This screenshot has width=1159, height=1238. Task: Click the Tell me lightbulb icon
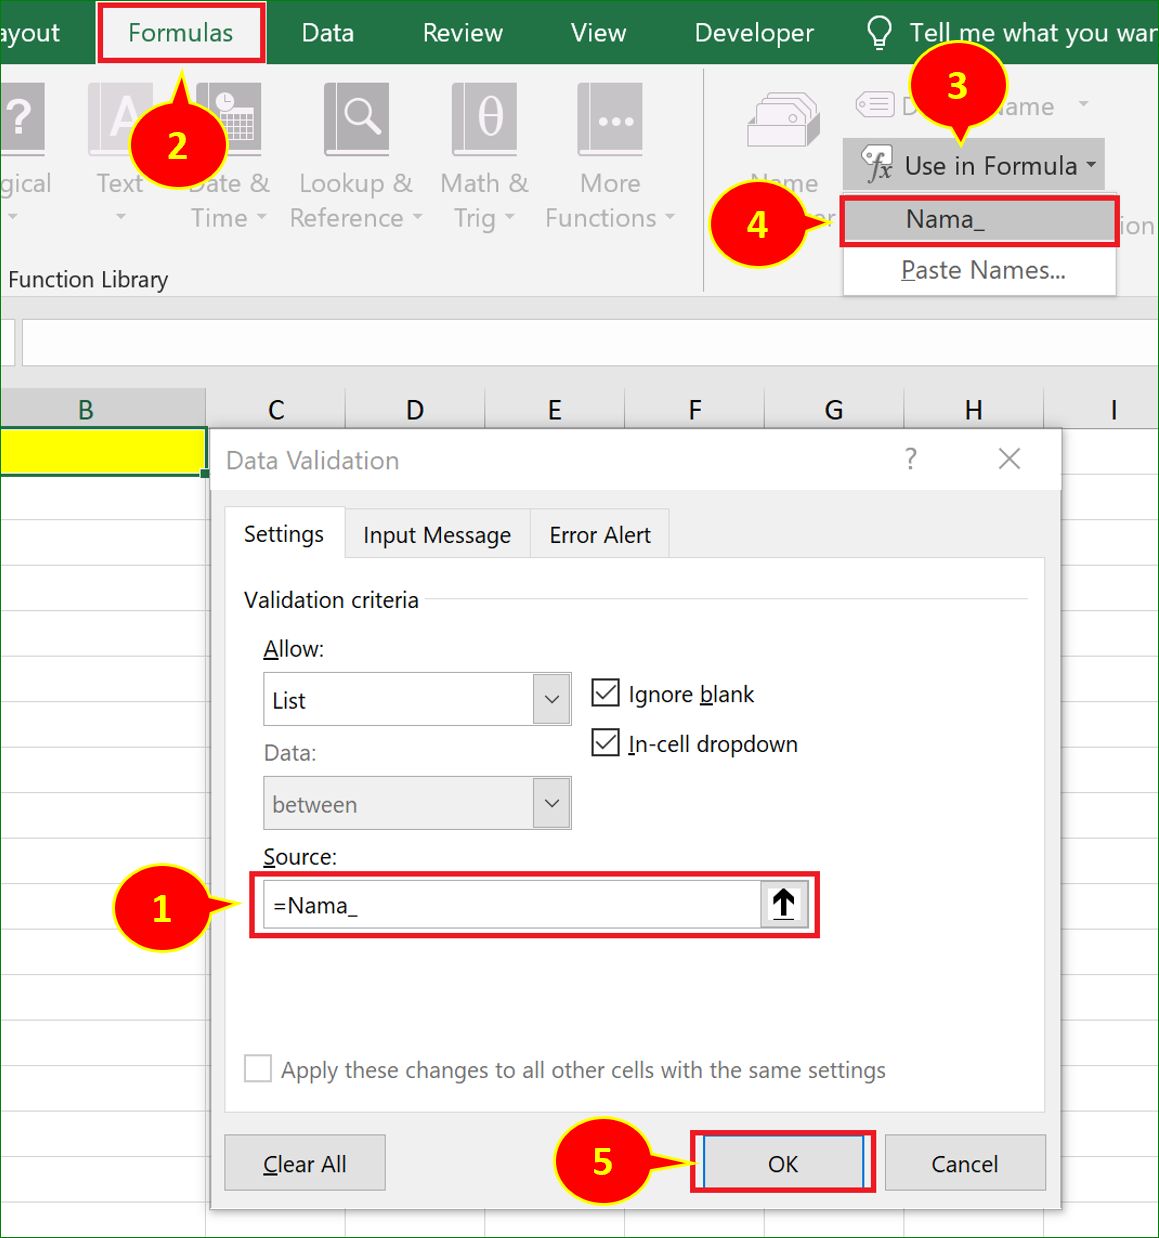click(879, 32)
